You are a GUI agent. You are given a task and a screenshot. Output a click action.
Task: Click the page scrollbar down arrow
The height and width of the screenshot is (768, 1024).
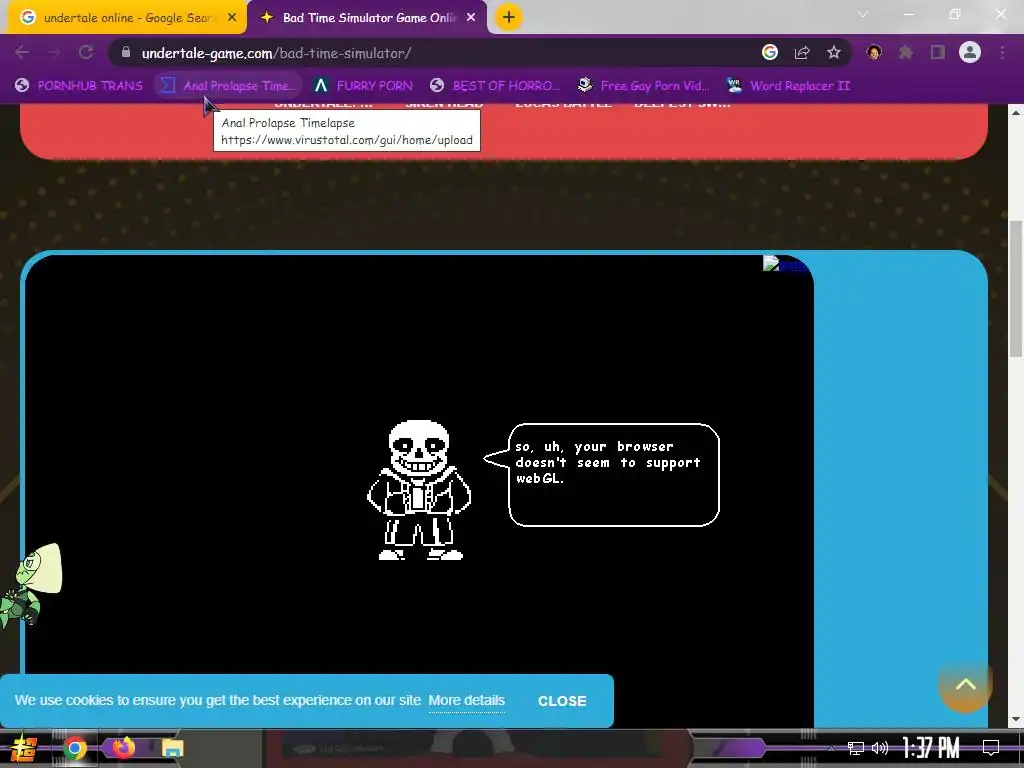tap(1016, 719)
